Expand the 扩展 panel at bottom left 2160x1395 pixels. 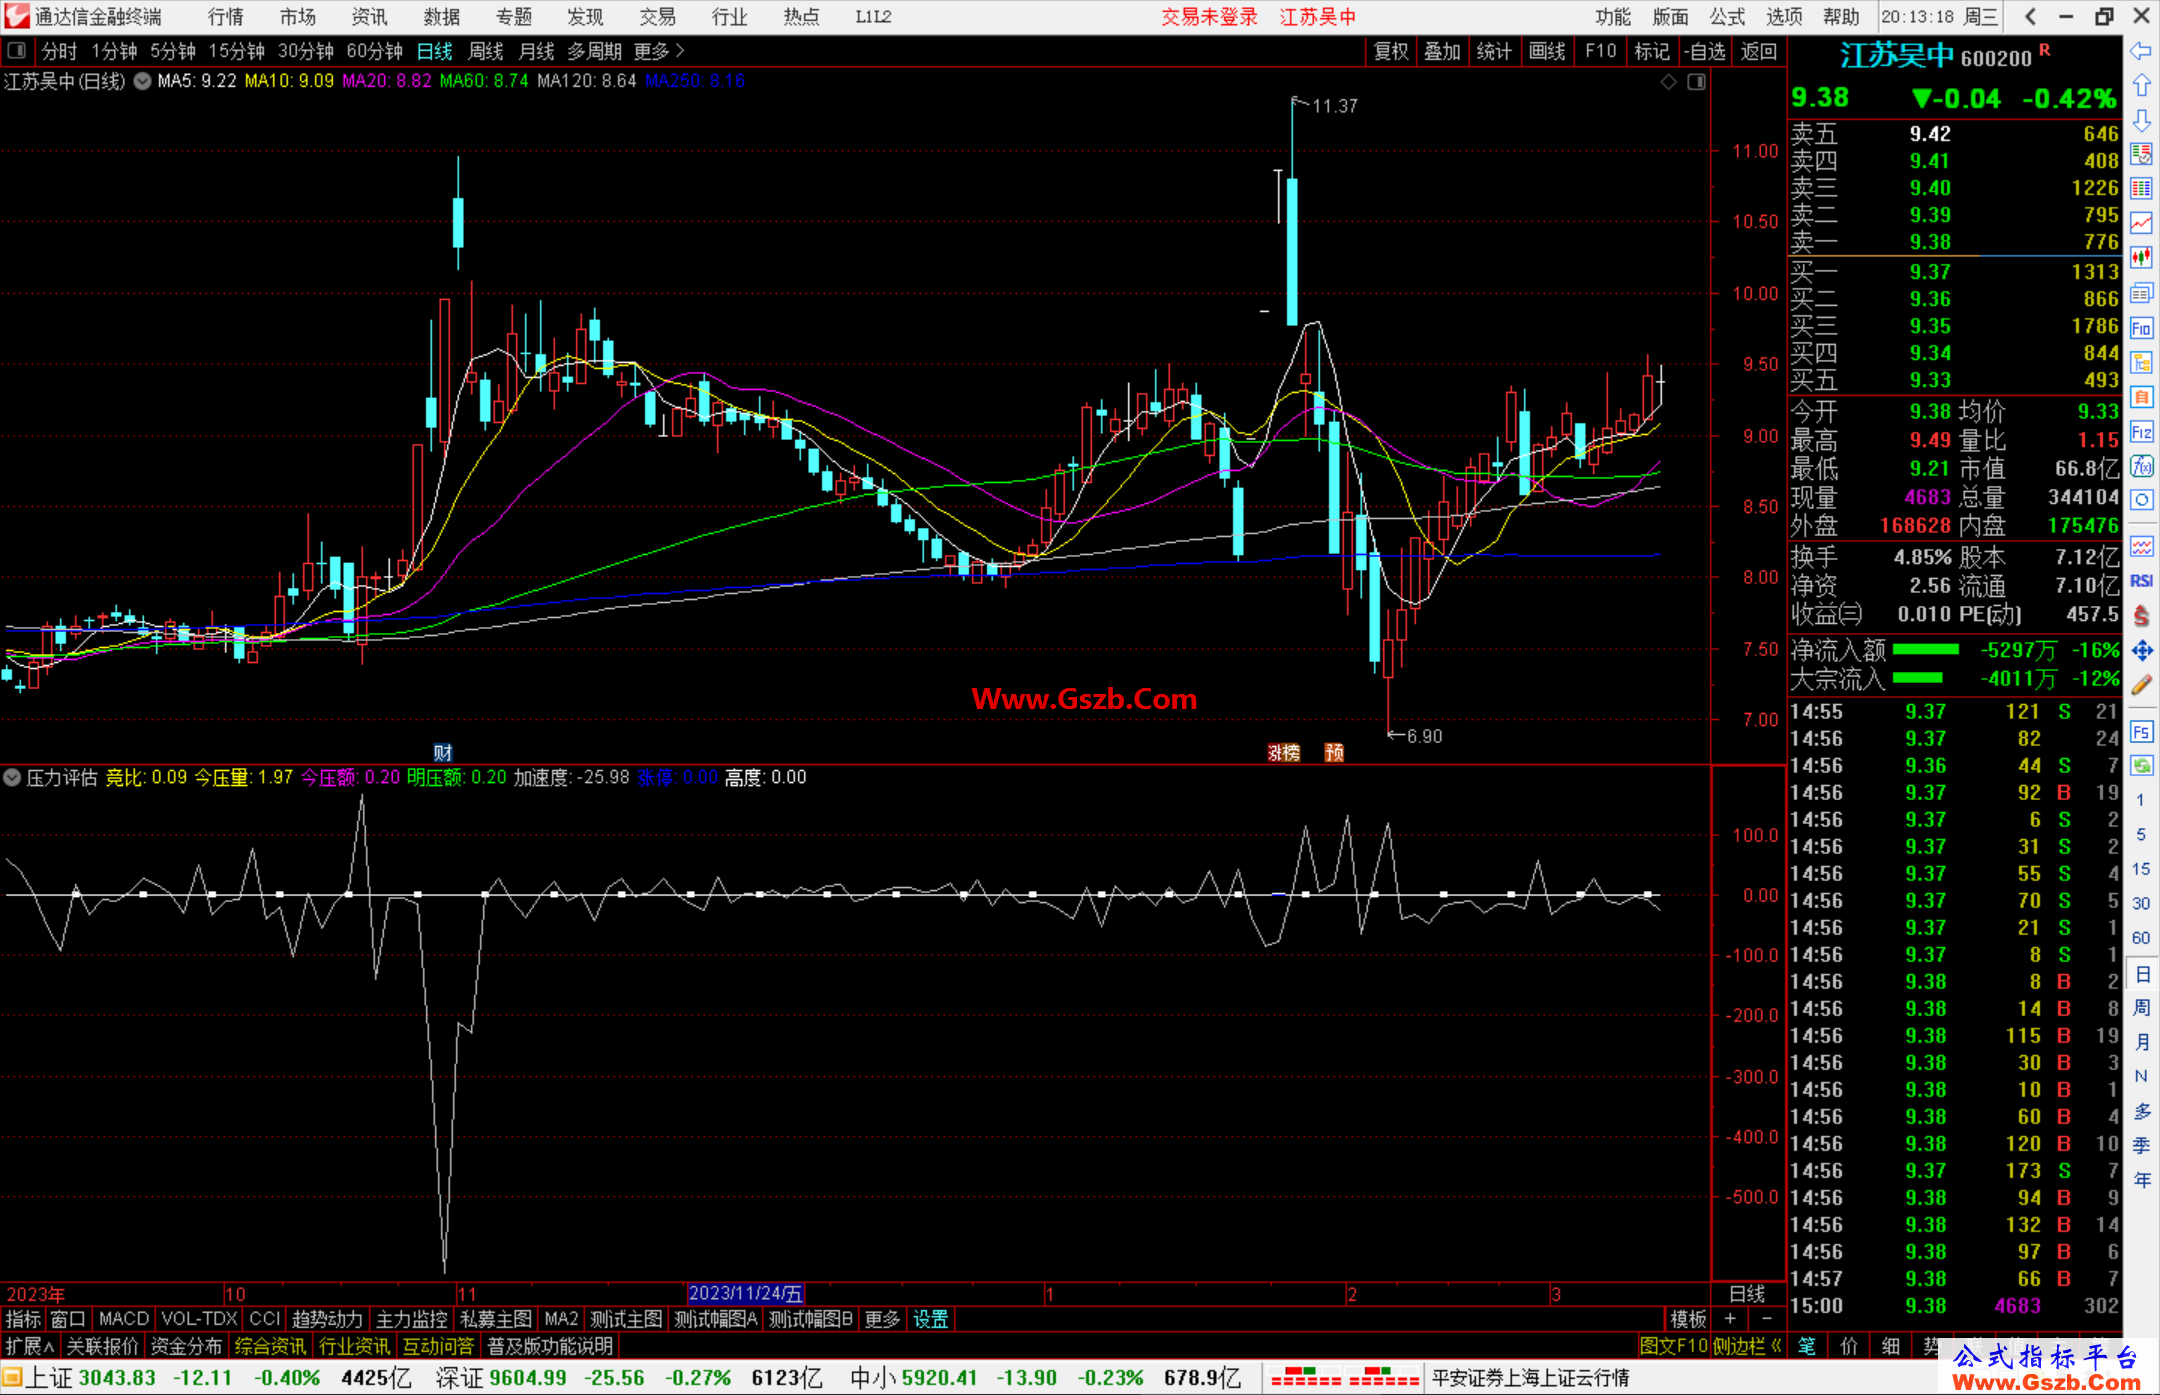click(30, 1346)
